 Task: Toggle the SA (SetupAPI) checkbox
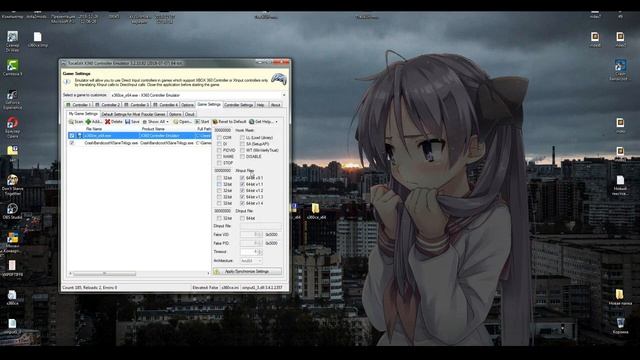(242, 144)
